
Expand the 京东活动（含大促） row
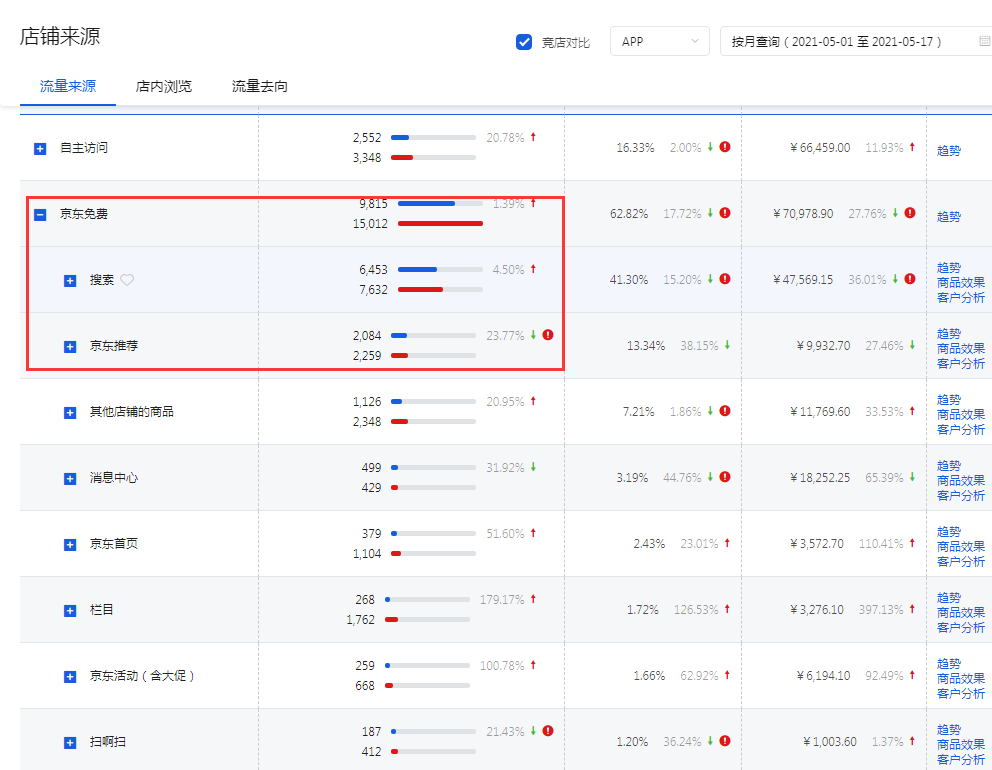click(70, 676)
